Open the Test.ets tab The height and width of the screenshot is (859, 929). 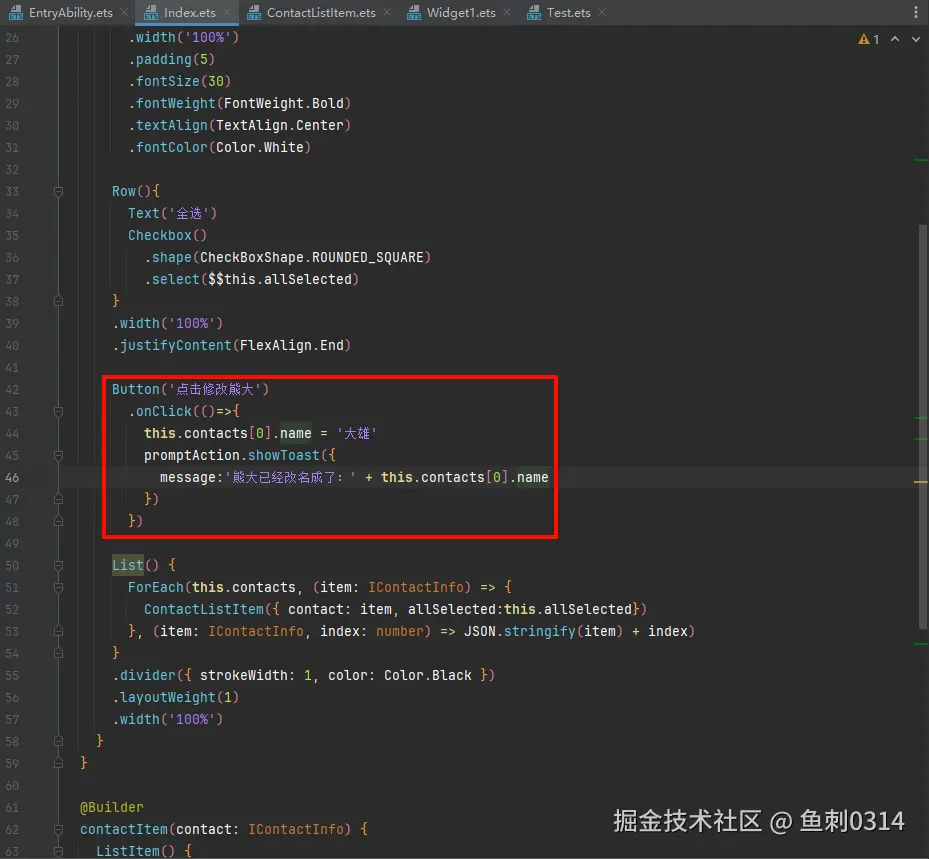pyautogui.click(x=568, y=12)
